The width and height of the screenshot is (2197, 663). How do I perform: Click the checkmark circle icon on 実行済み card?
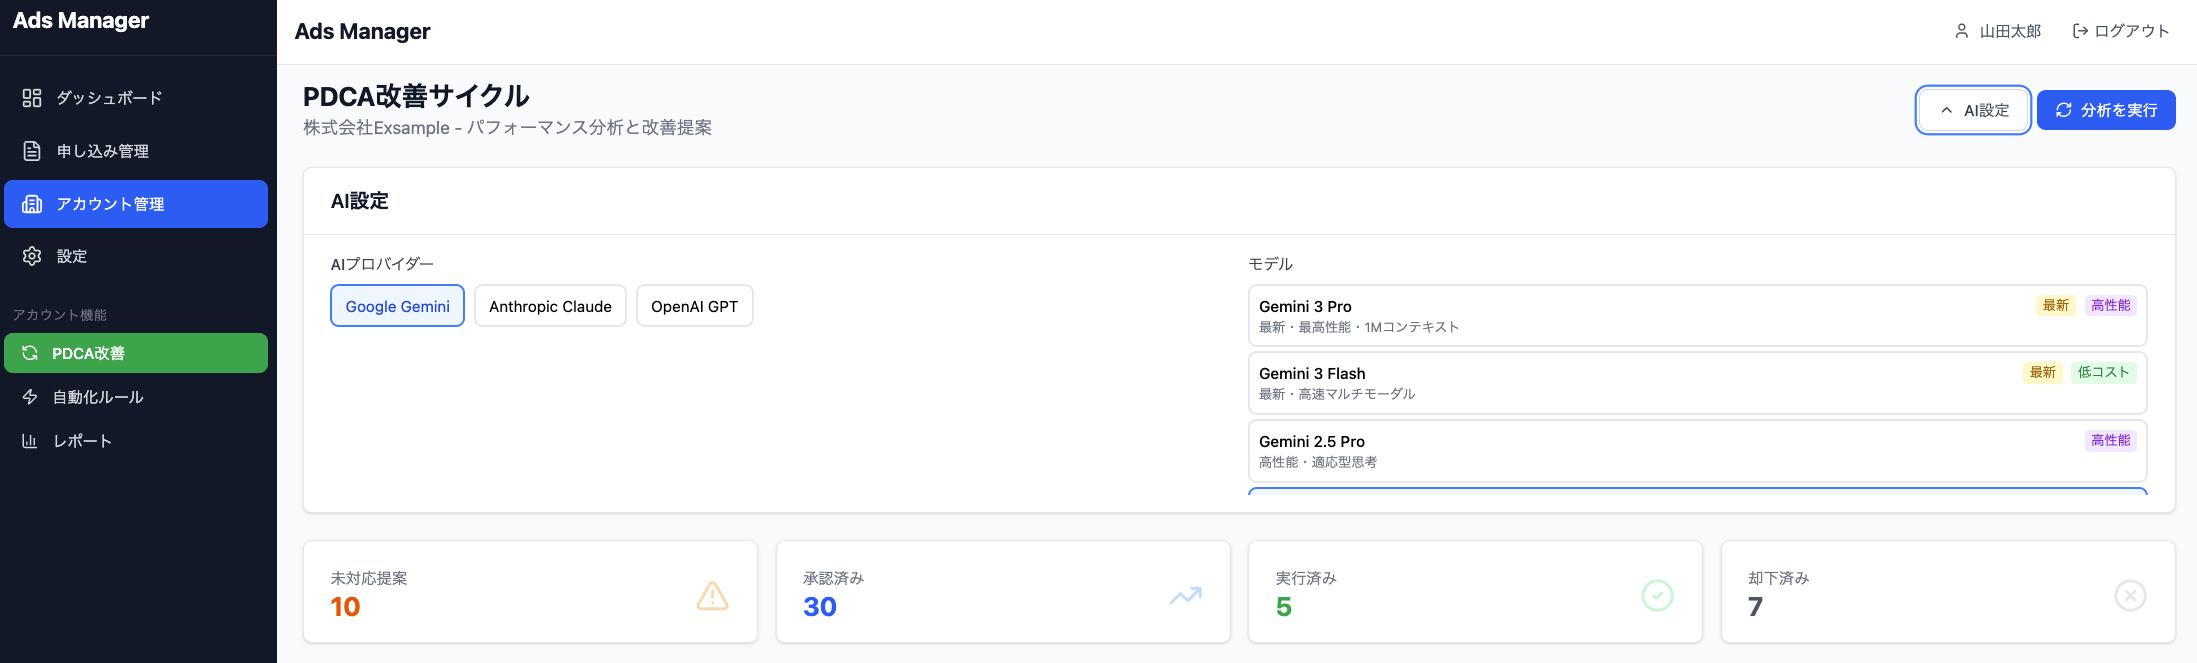click(x=1657, y=596)
